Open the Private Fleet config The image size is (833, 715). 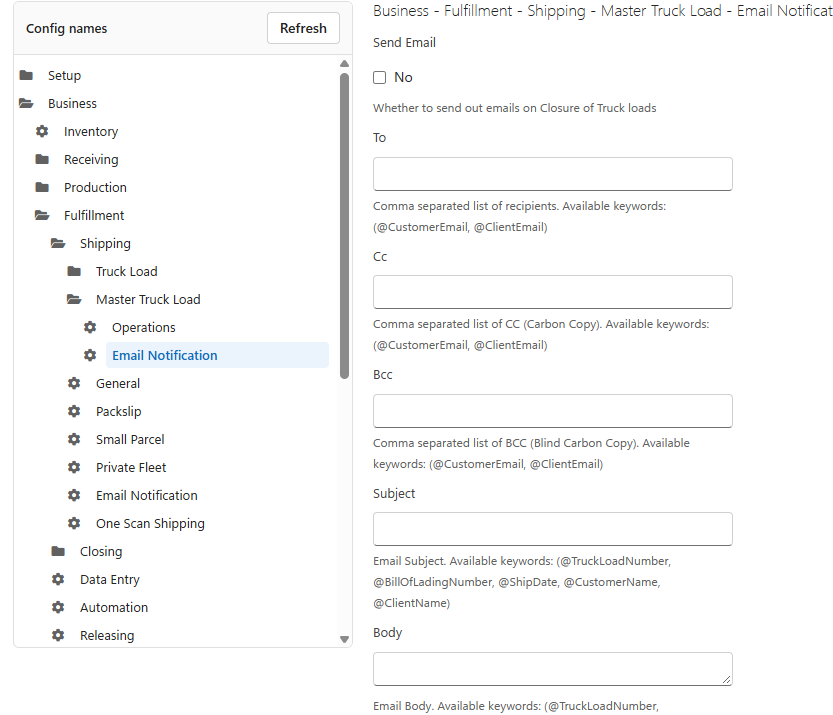pos(131,467)
